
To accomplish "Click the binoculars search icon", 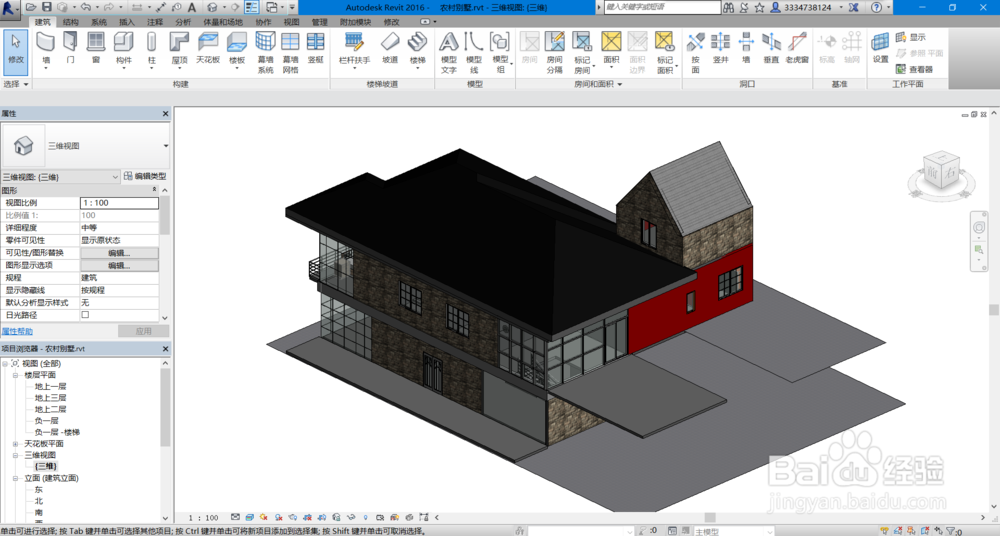I will coord(728,7).
